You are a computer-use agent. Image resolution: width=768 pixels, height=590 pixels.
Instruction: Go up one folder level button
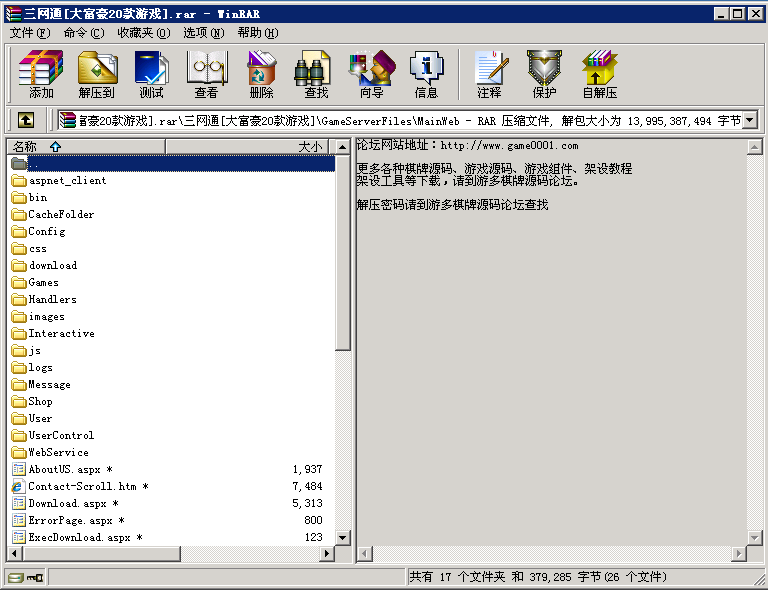pyautogui.click(x=25, y=120)
